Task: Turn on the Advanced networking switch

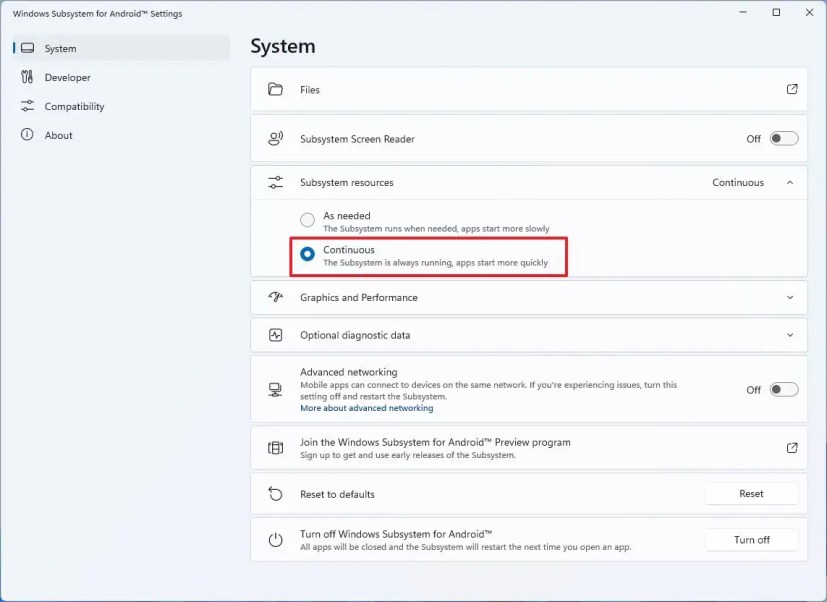Action: (784, 389)
